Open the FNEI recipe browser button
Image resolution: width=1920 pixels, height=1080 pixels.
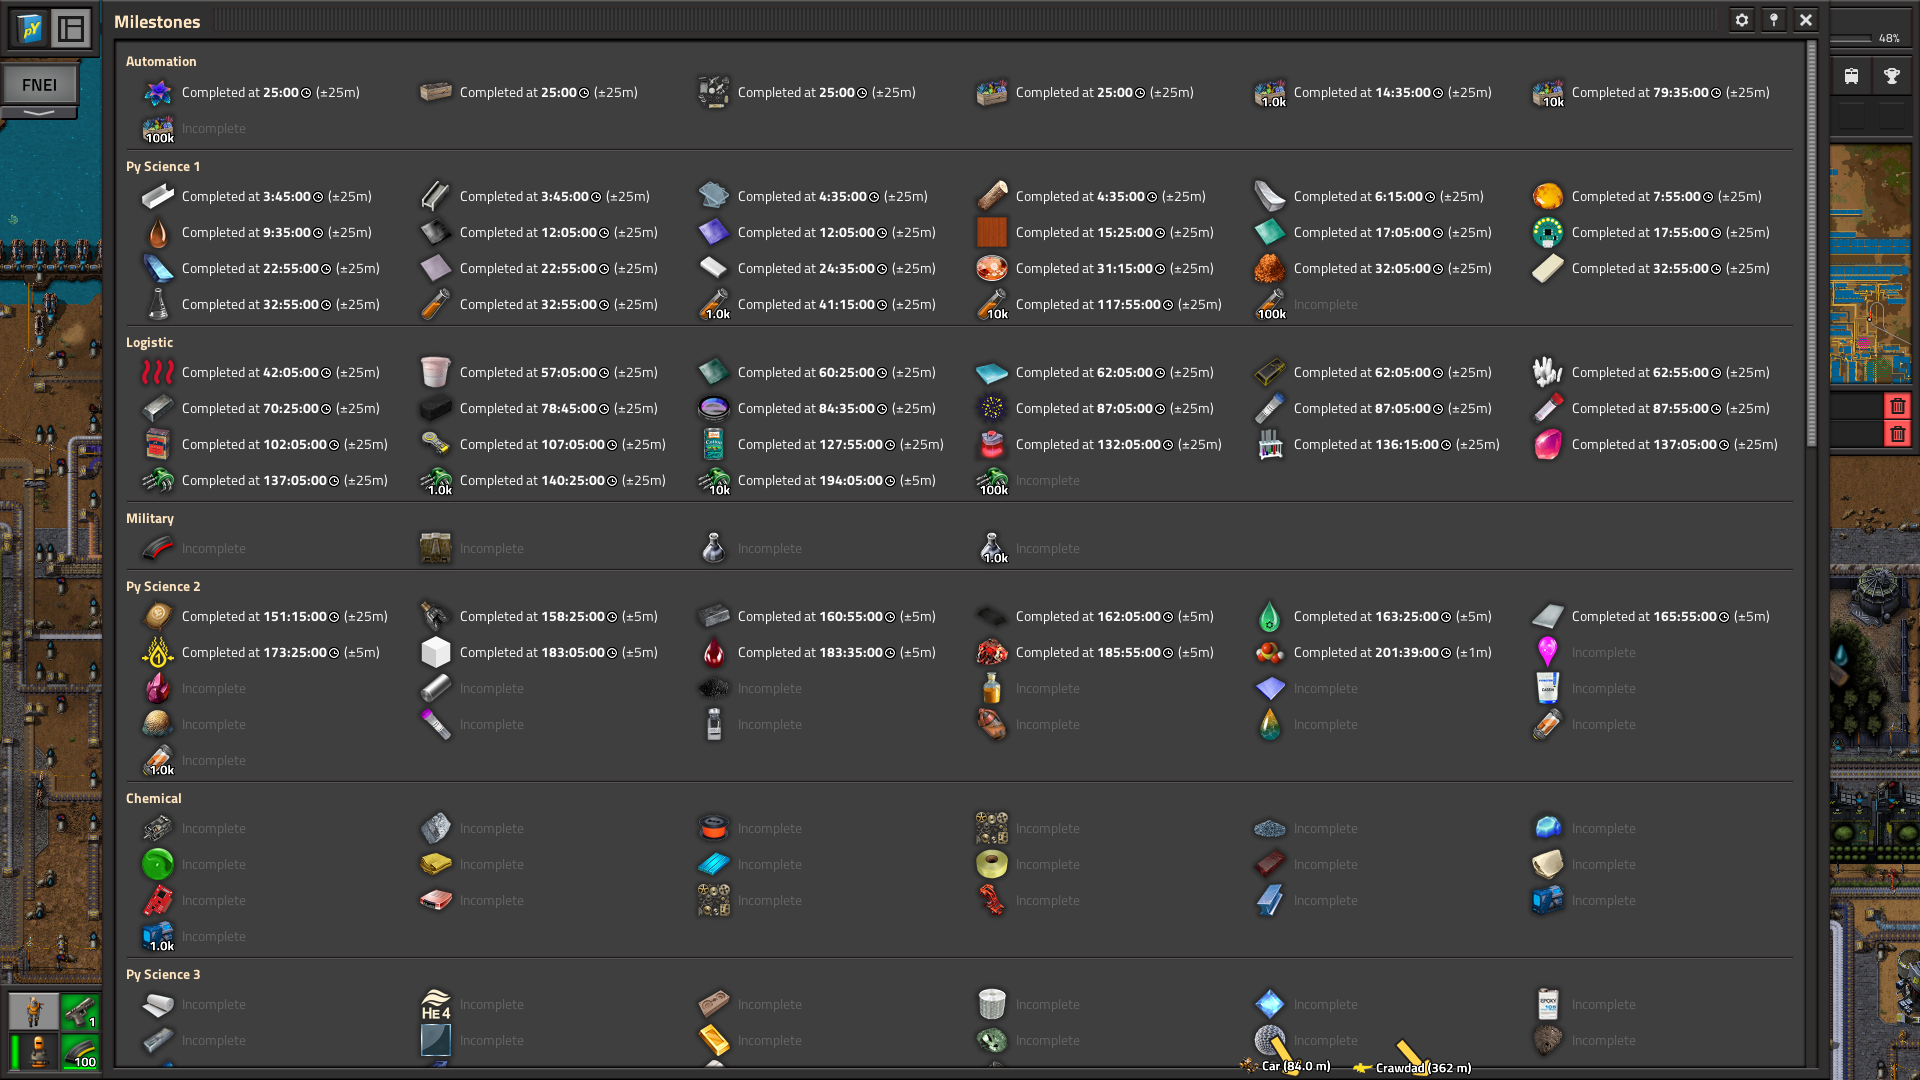39,85
